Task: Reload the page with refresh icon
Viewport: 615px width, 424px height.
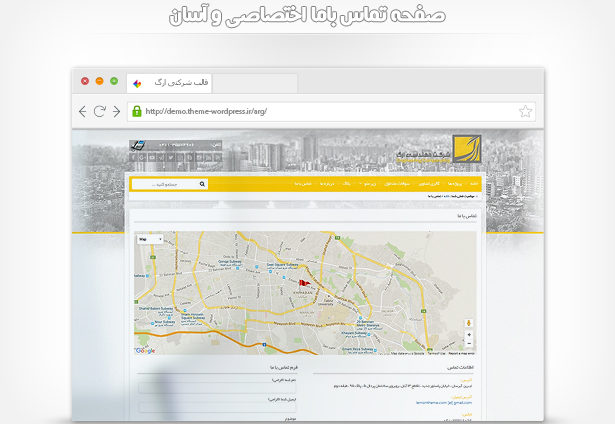Action: [100, 111]
